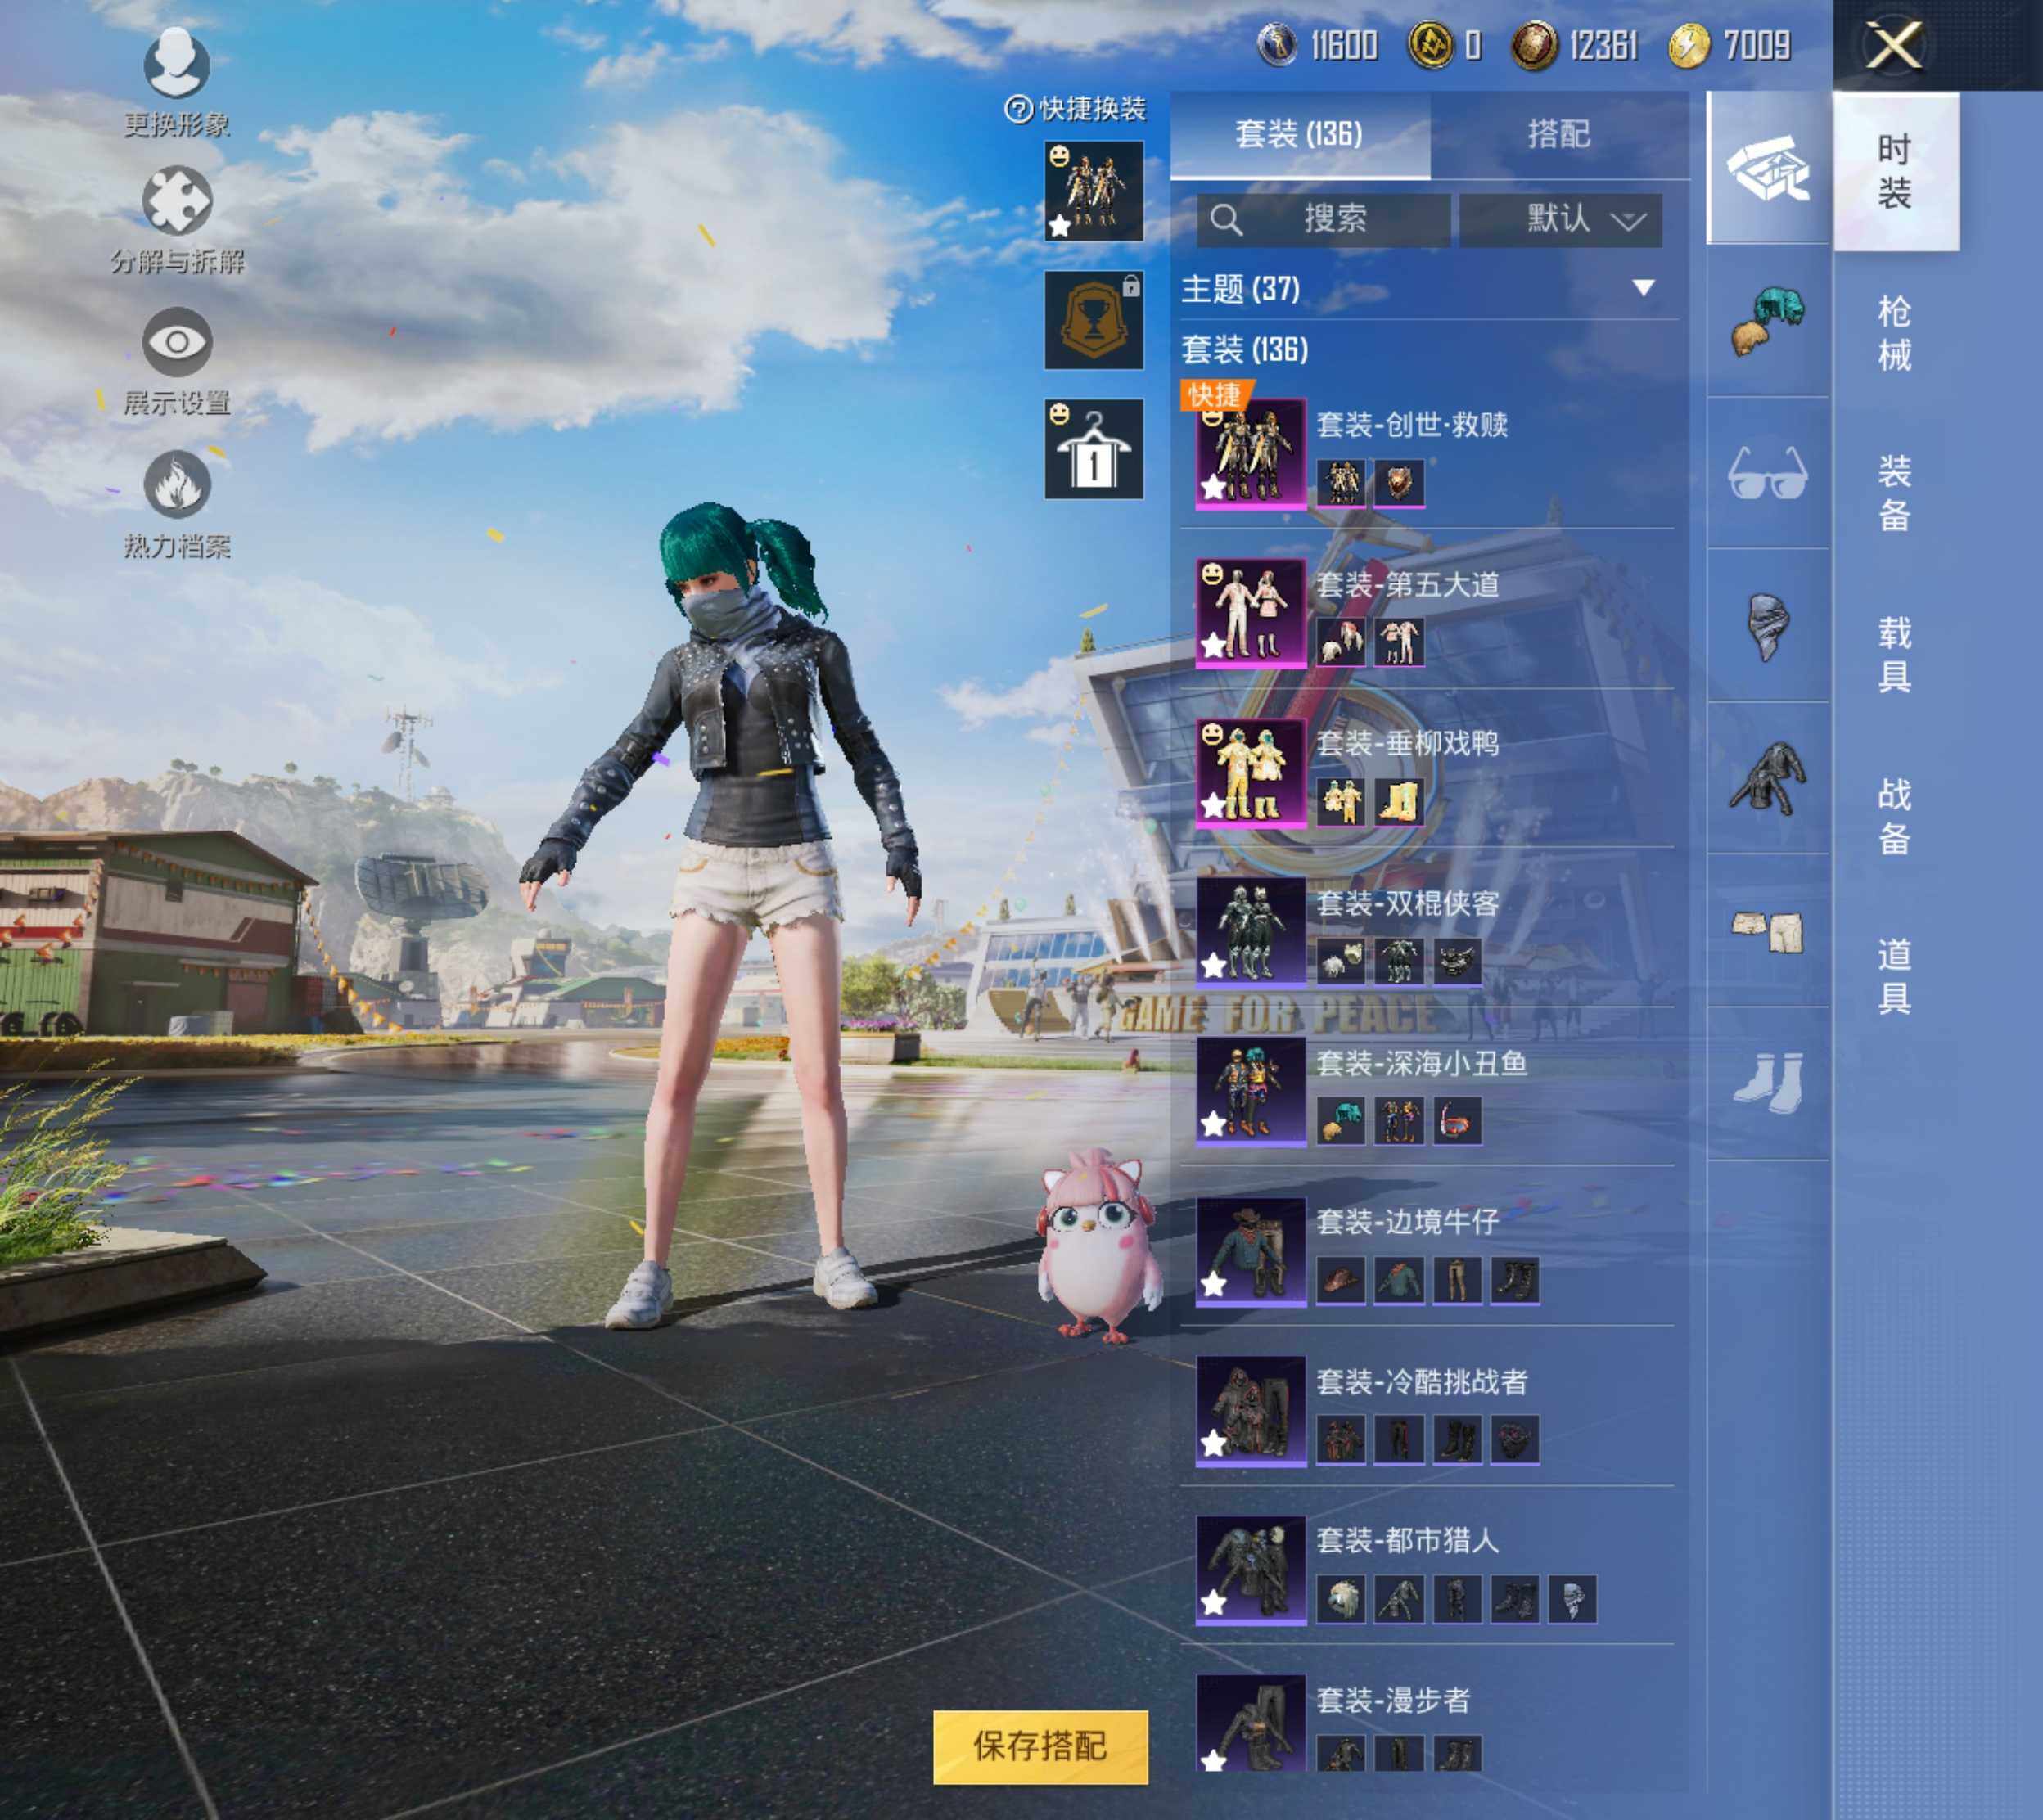Click the 12361 bronze coin currency
Viewport: 2043px width, 1820px height.
click(1534, 45)
